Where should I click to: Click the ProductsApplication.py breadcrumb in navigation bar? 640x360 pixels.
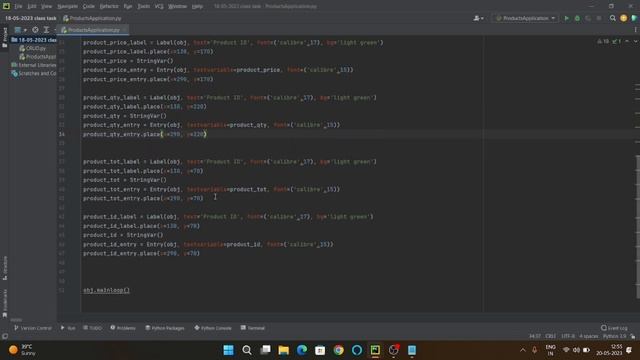[92, 18]
